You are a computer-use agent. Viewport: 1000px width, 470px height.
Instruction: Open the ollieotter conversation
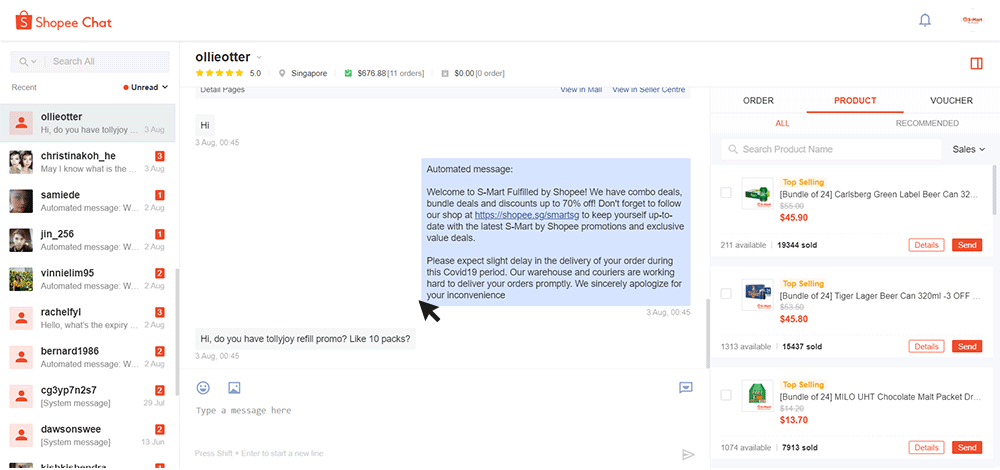click(89, 122)
